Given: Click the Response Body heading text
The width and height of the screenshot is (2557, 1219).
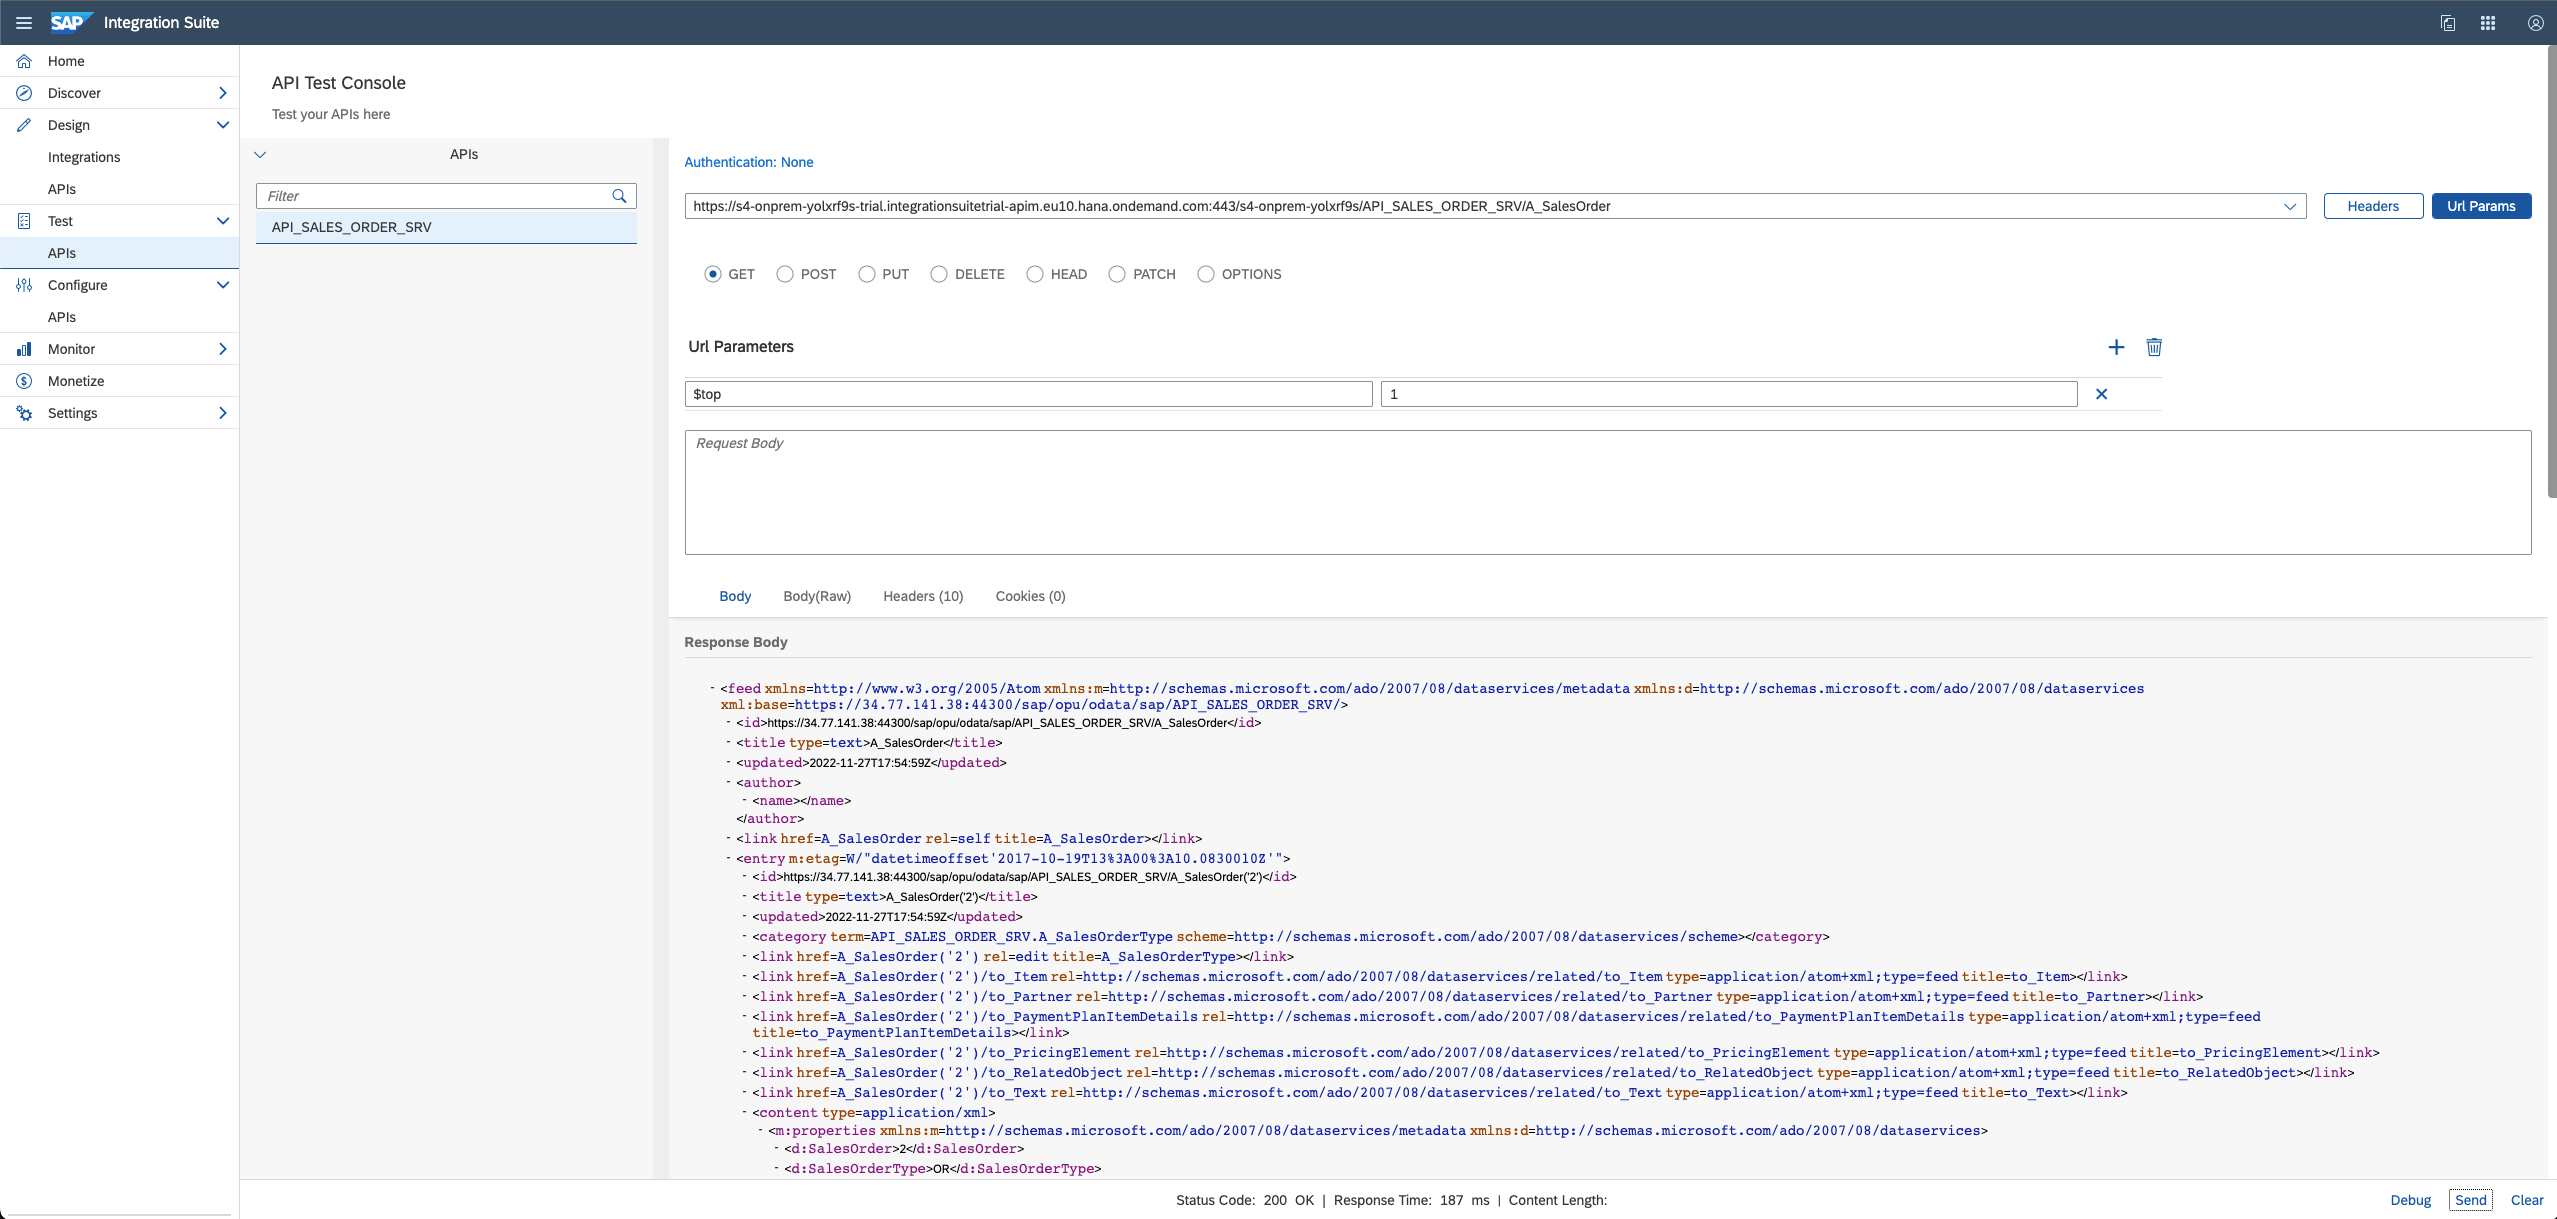Looking at the screenshot, I should pyautogui.click(x=735, y=642).
